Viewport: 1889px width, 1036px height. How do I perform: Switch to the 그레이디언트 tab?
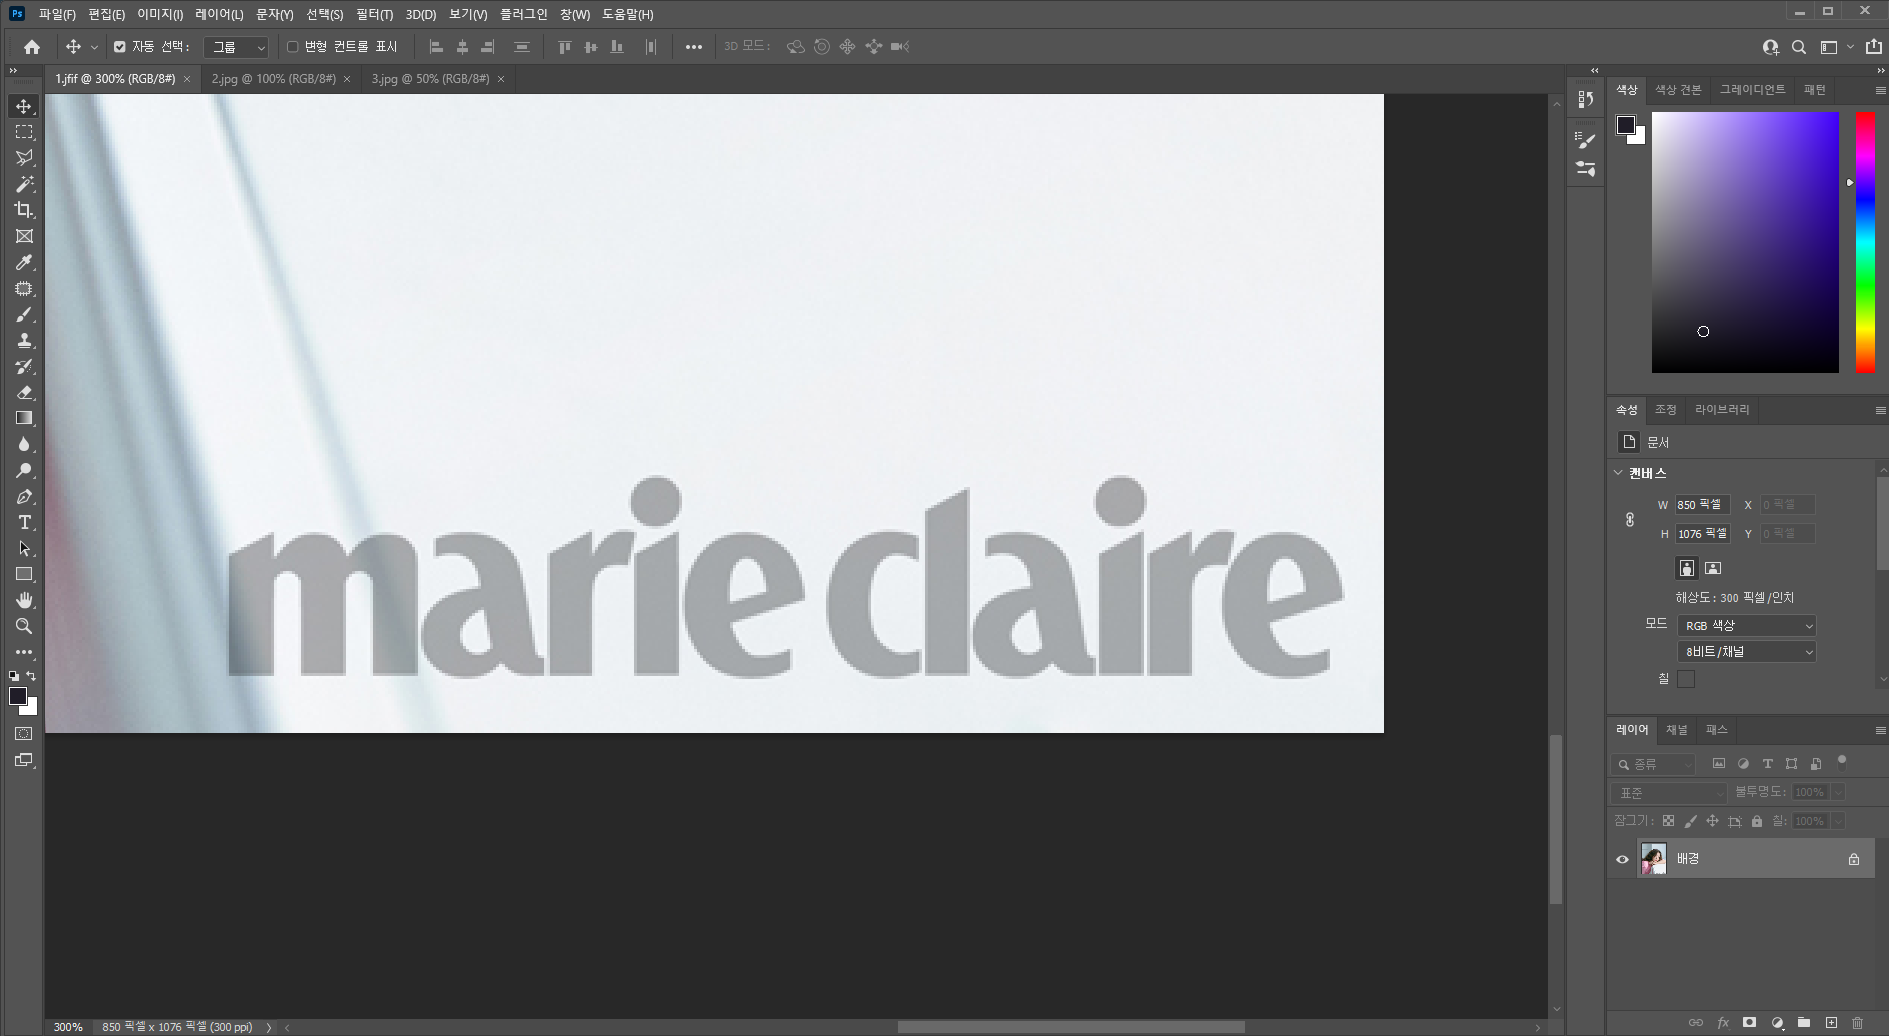(1752, 90)
